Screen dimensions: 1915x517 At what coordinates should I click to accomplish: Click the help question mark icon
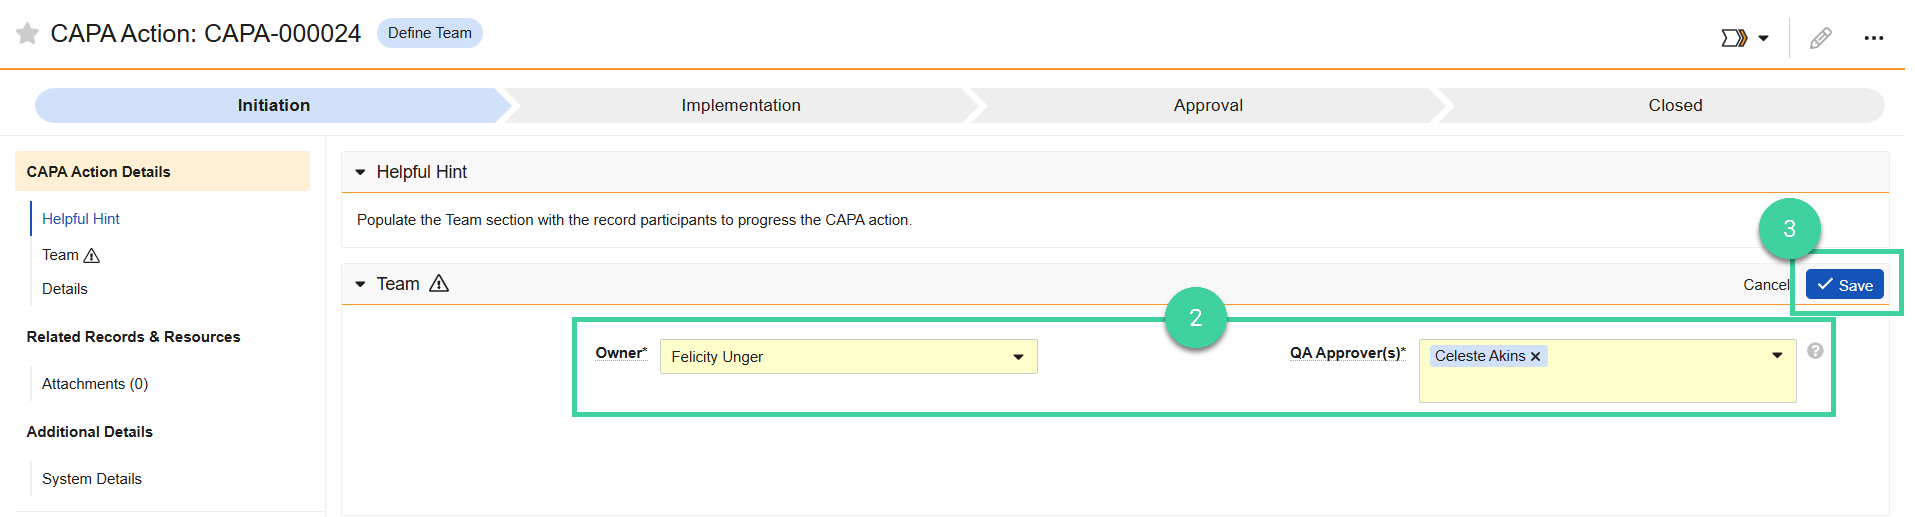[x=1815, y=351]
